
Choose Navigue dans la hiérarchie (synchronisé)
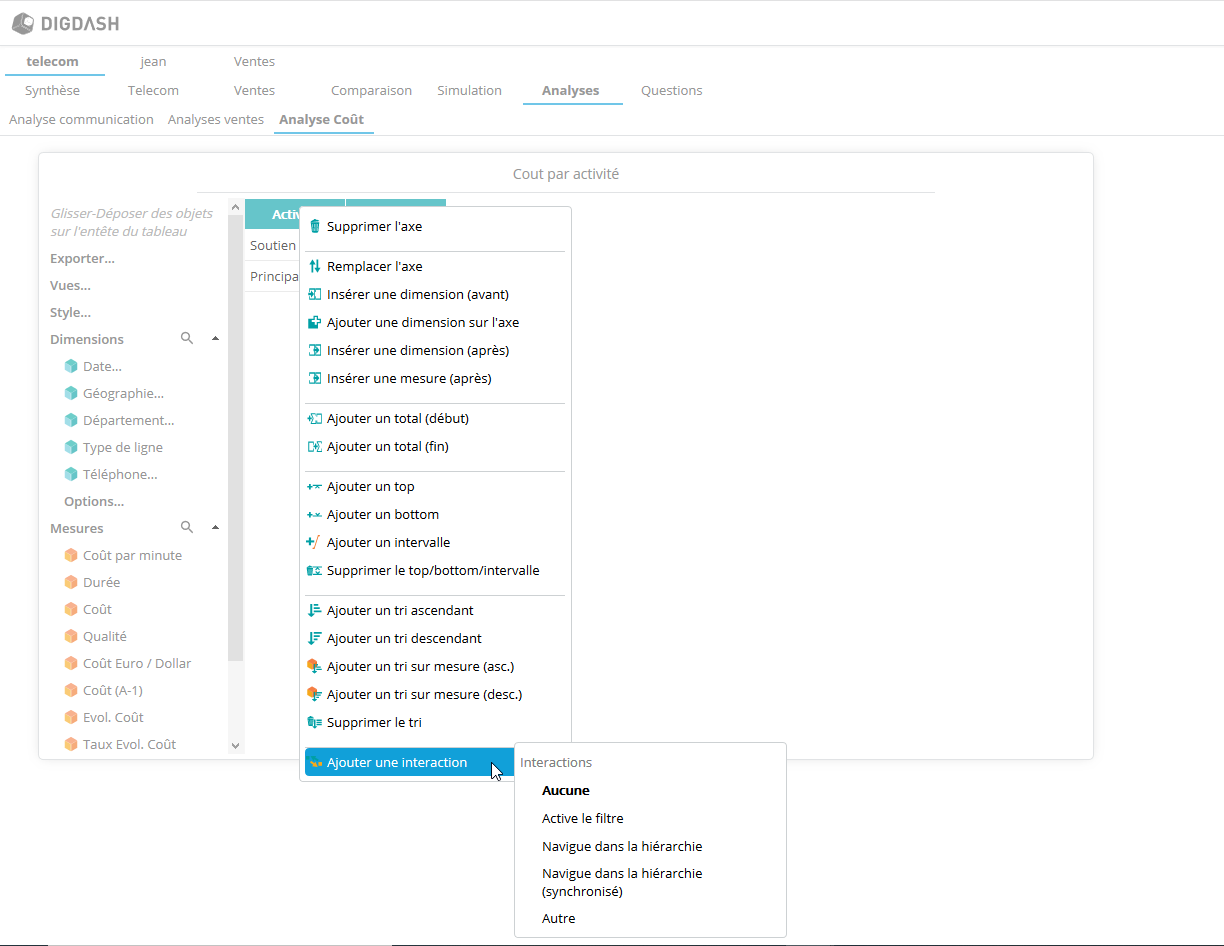point(622,882)
